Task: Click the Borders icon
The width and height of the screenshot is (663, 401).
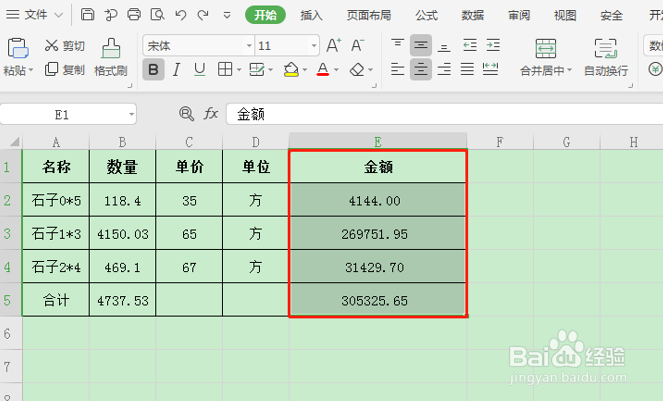Action: pos(225,69)
